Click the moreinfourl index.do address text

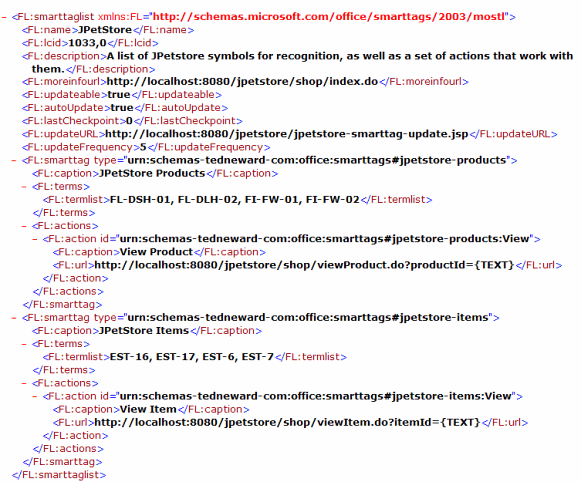(x=242, y=82)
